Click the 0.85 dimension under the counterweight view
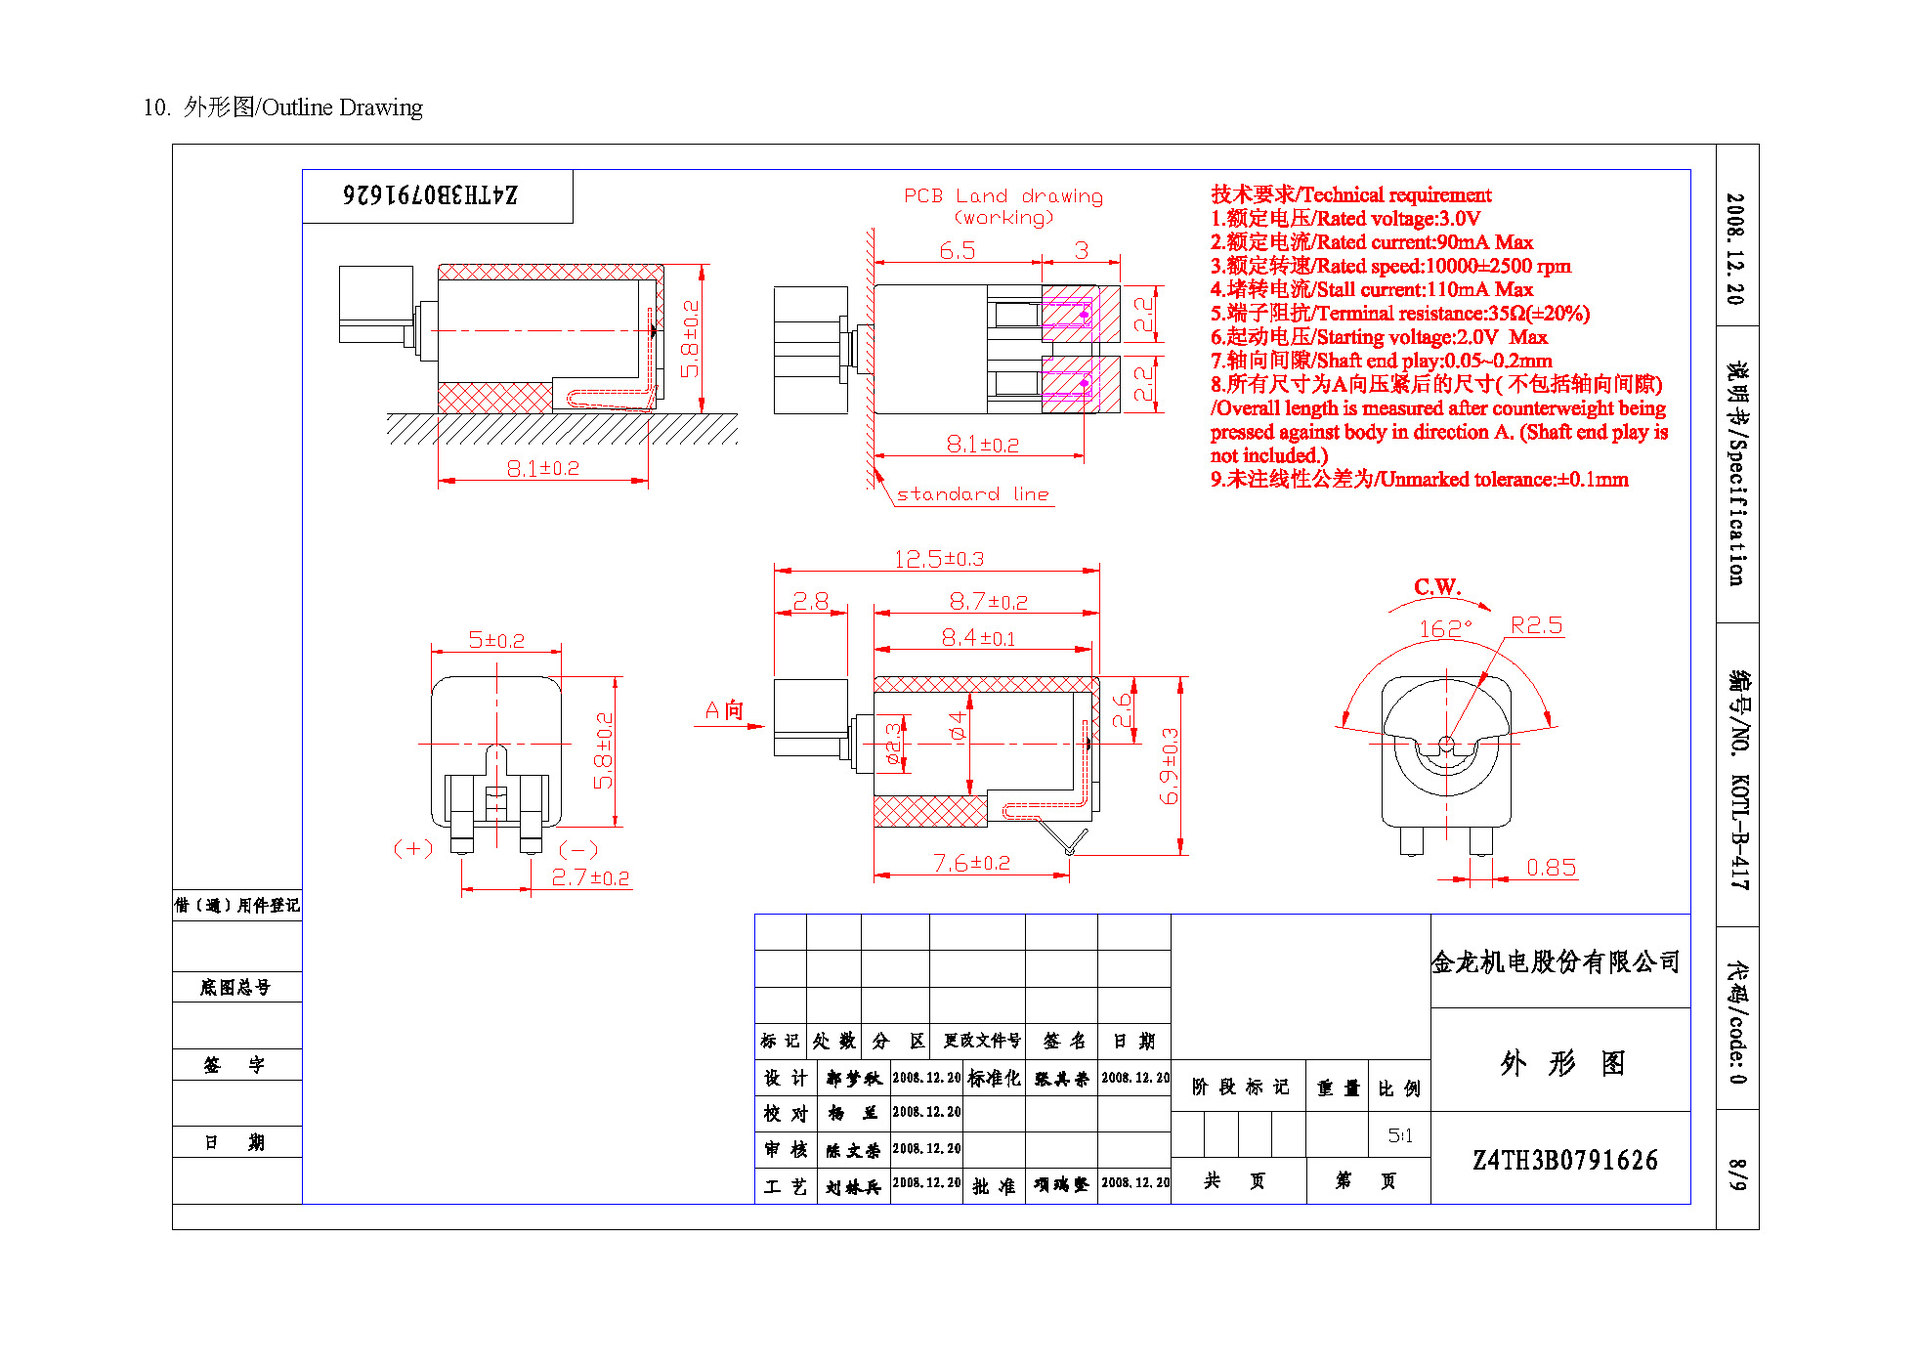The height and width of the screenshot is (1357, 1920). (1550, 868)
